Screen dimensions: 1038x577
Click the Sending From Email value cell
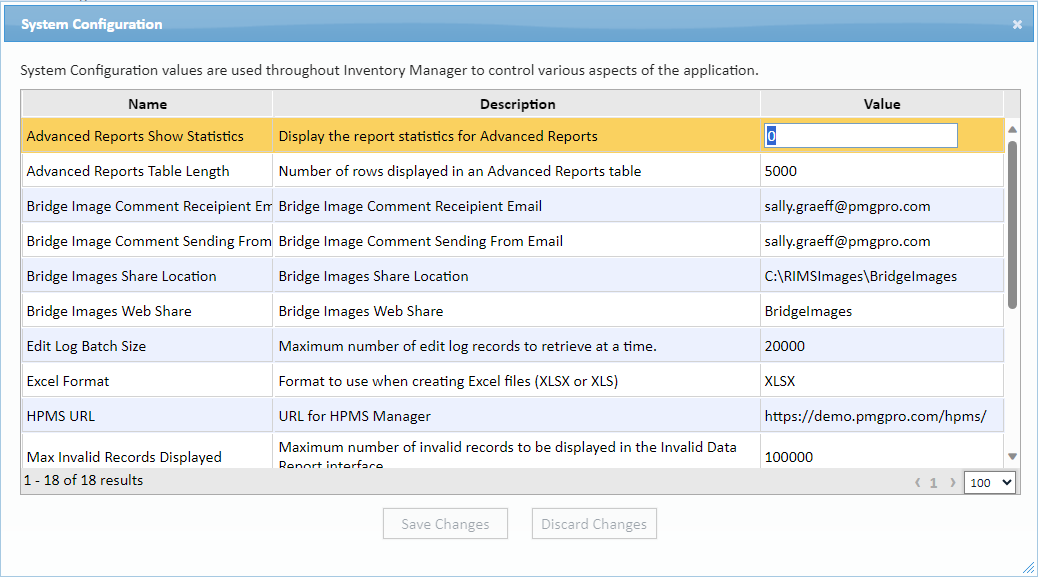882,241
